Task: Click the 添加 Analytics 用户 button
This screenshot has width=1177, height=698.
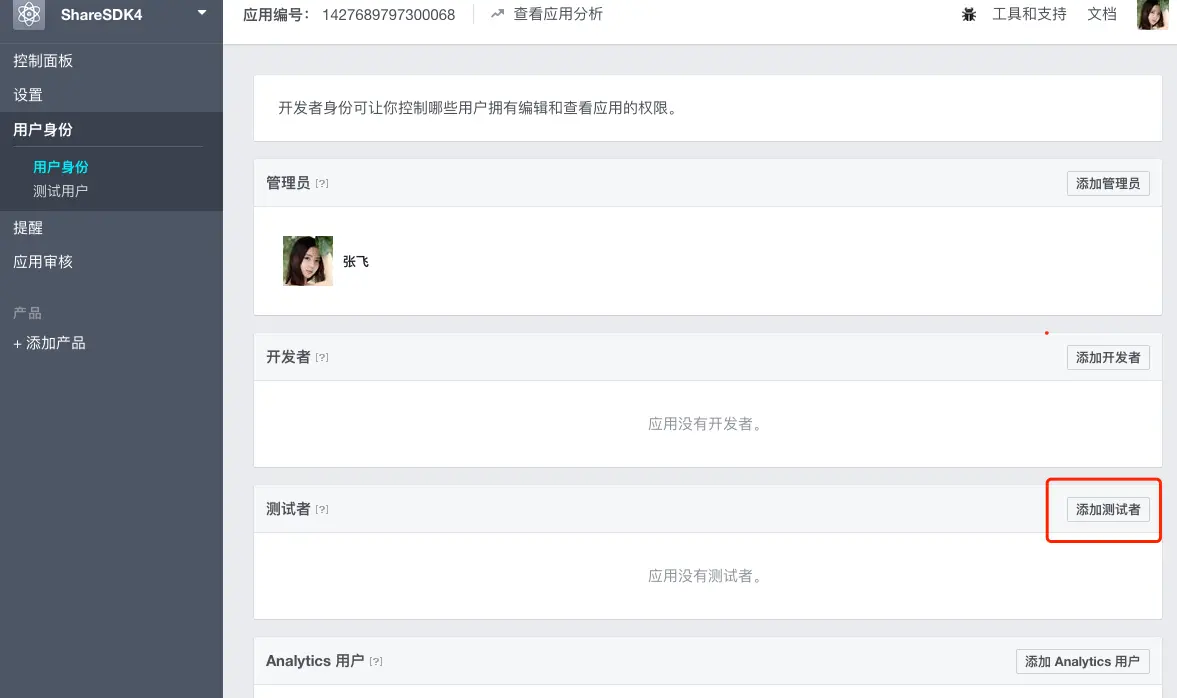Action: click(1082, 661)
